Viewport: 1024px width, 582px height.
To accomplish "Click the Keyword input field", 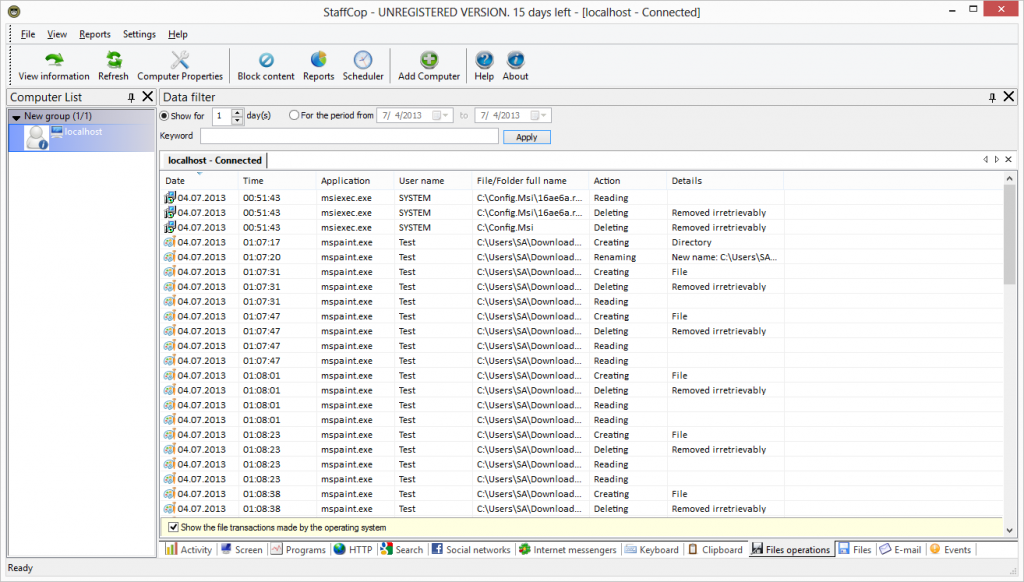I will click(348, 137).
